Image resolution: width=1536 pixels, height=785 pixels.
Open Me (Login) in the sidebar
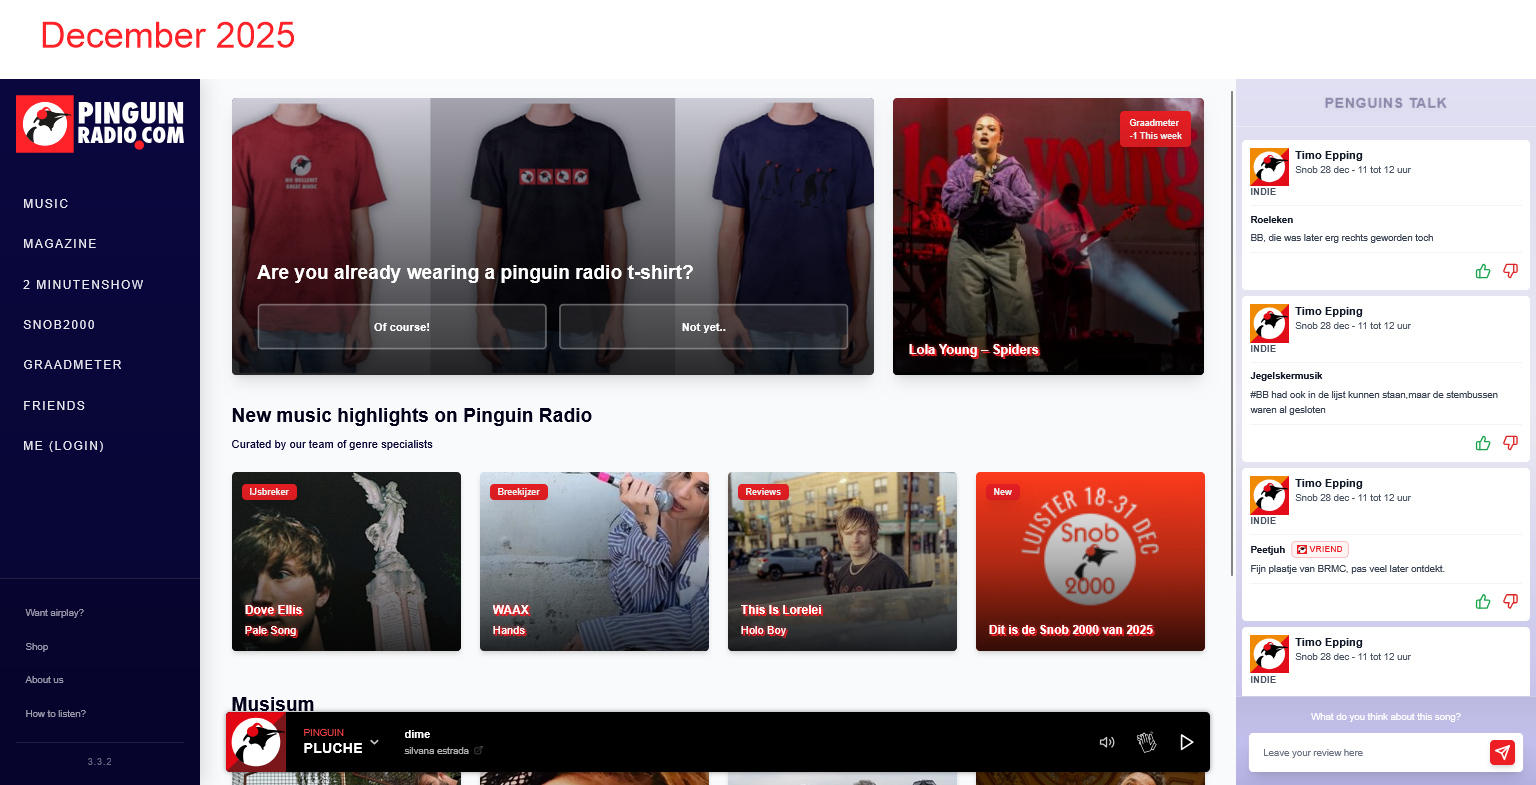tap(64, 446)
